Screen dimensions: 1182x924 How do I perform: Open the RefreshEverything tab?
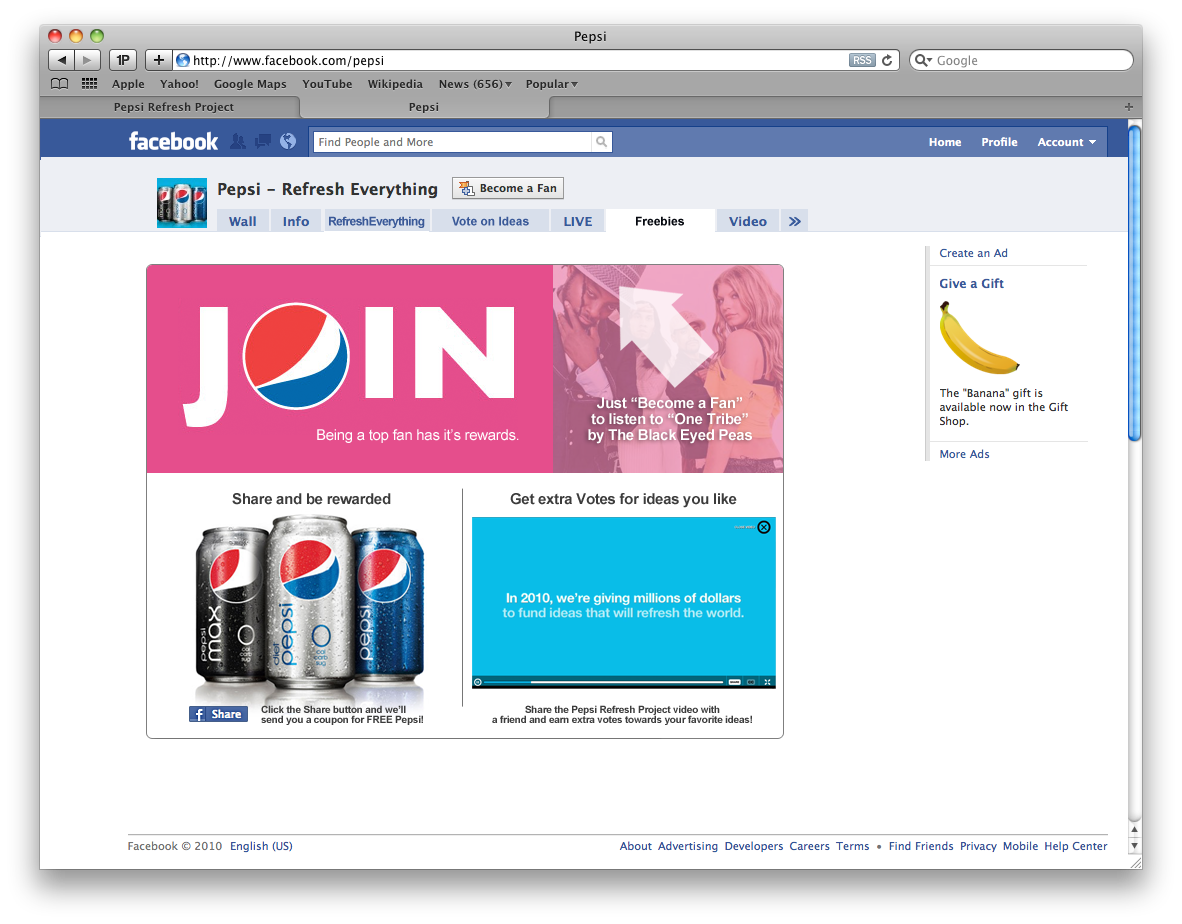pyautogui.click(x=376, y=221)
